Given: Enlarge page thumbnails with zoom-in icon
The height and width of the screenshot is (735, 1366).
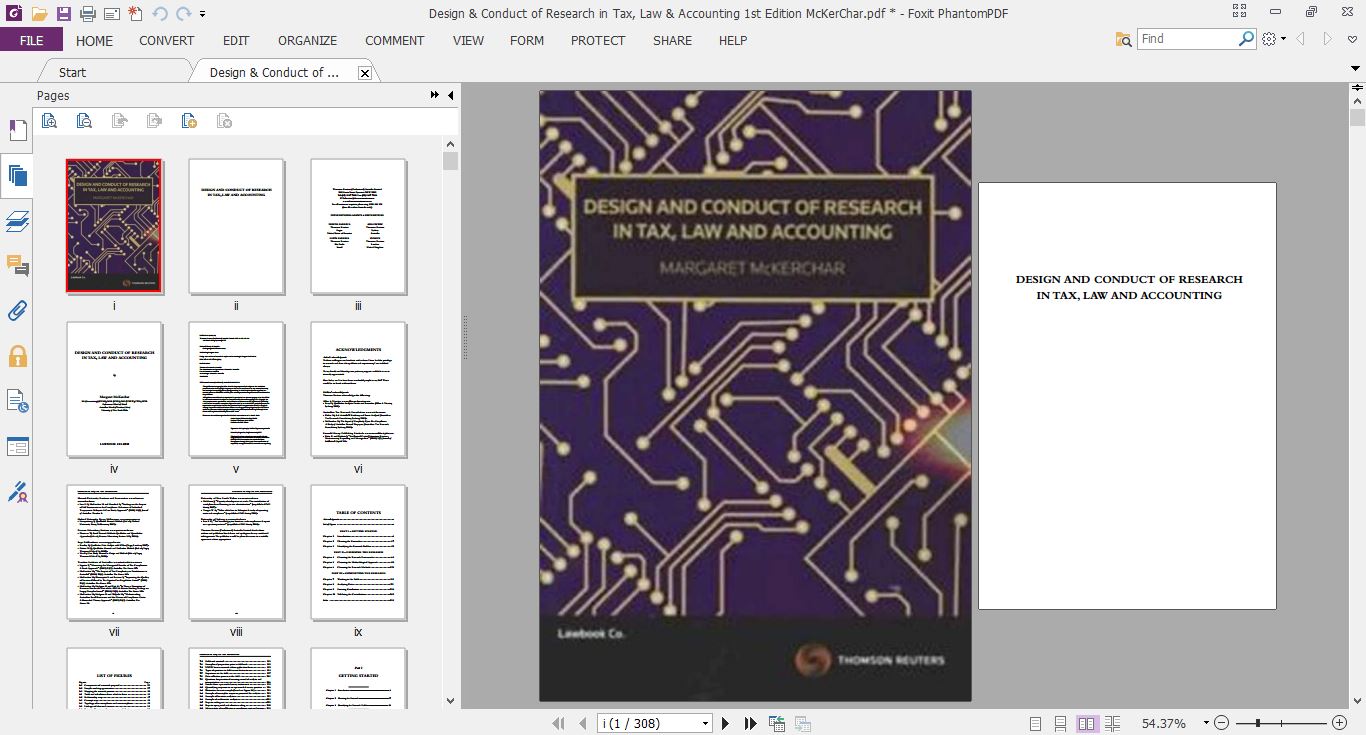Looking at the screenshot, I should coord(49,121).
